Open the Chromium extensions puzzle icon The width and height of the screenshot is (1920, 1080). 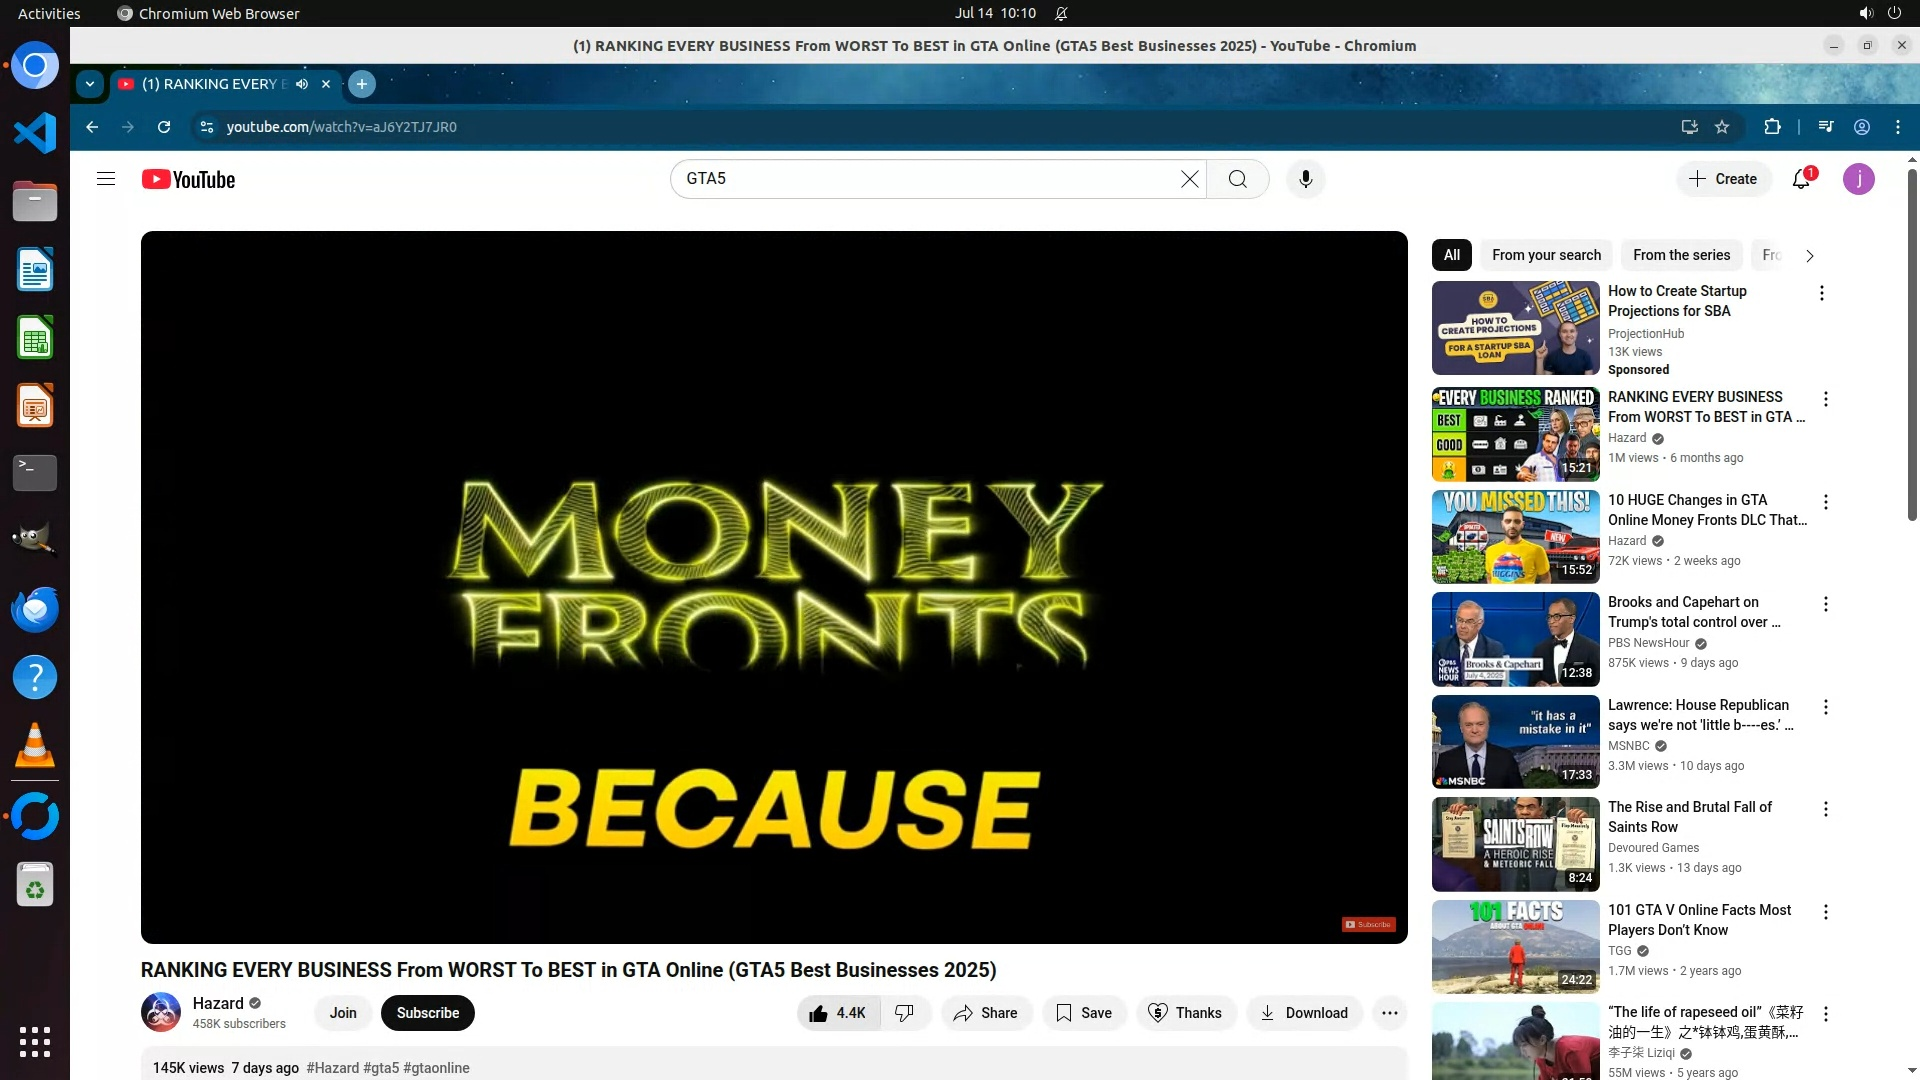coord(1772,127)
